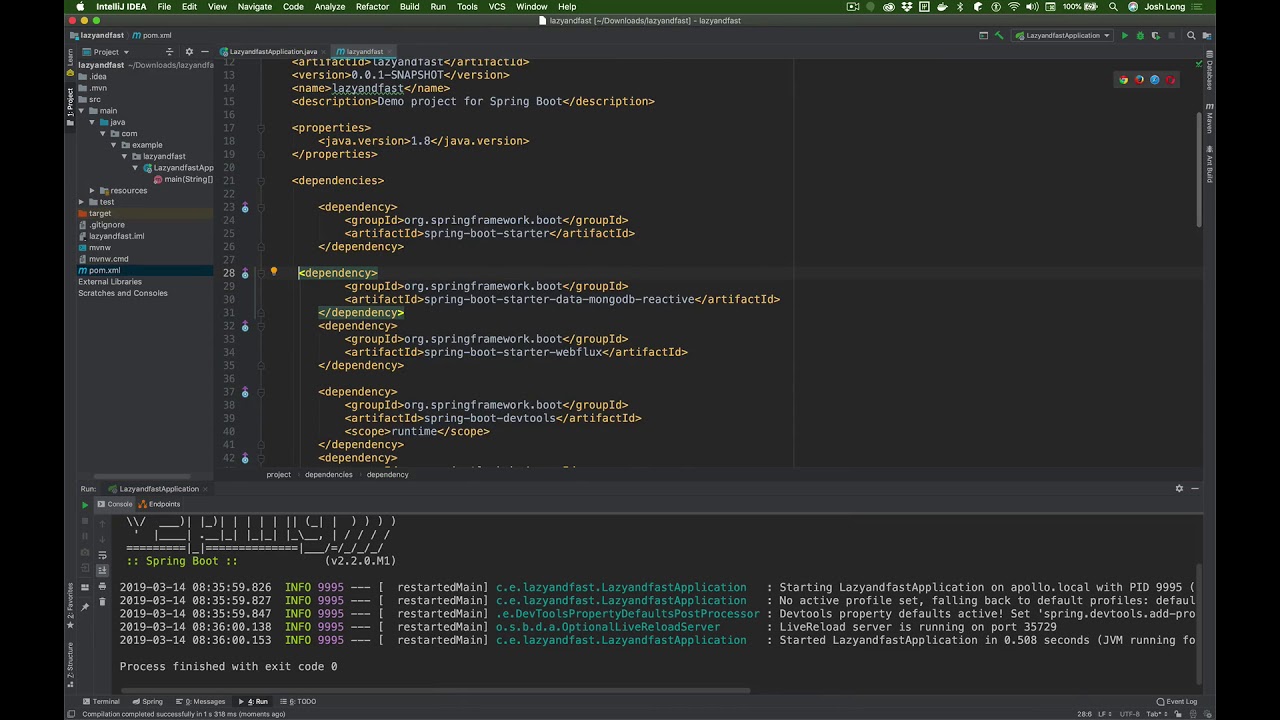The height and width of the screenshot is (720, 1280).
Task: Rerun application in Run panel
Action: pos(85,504)
